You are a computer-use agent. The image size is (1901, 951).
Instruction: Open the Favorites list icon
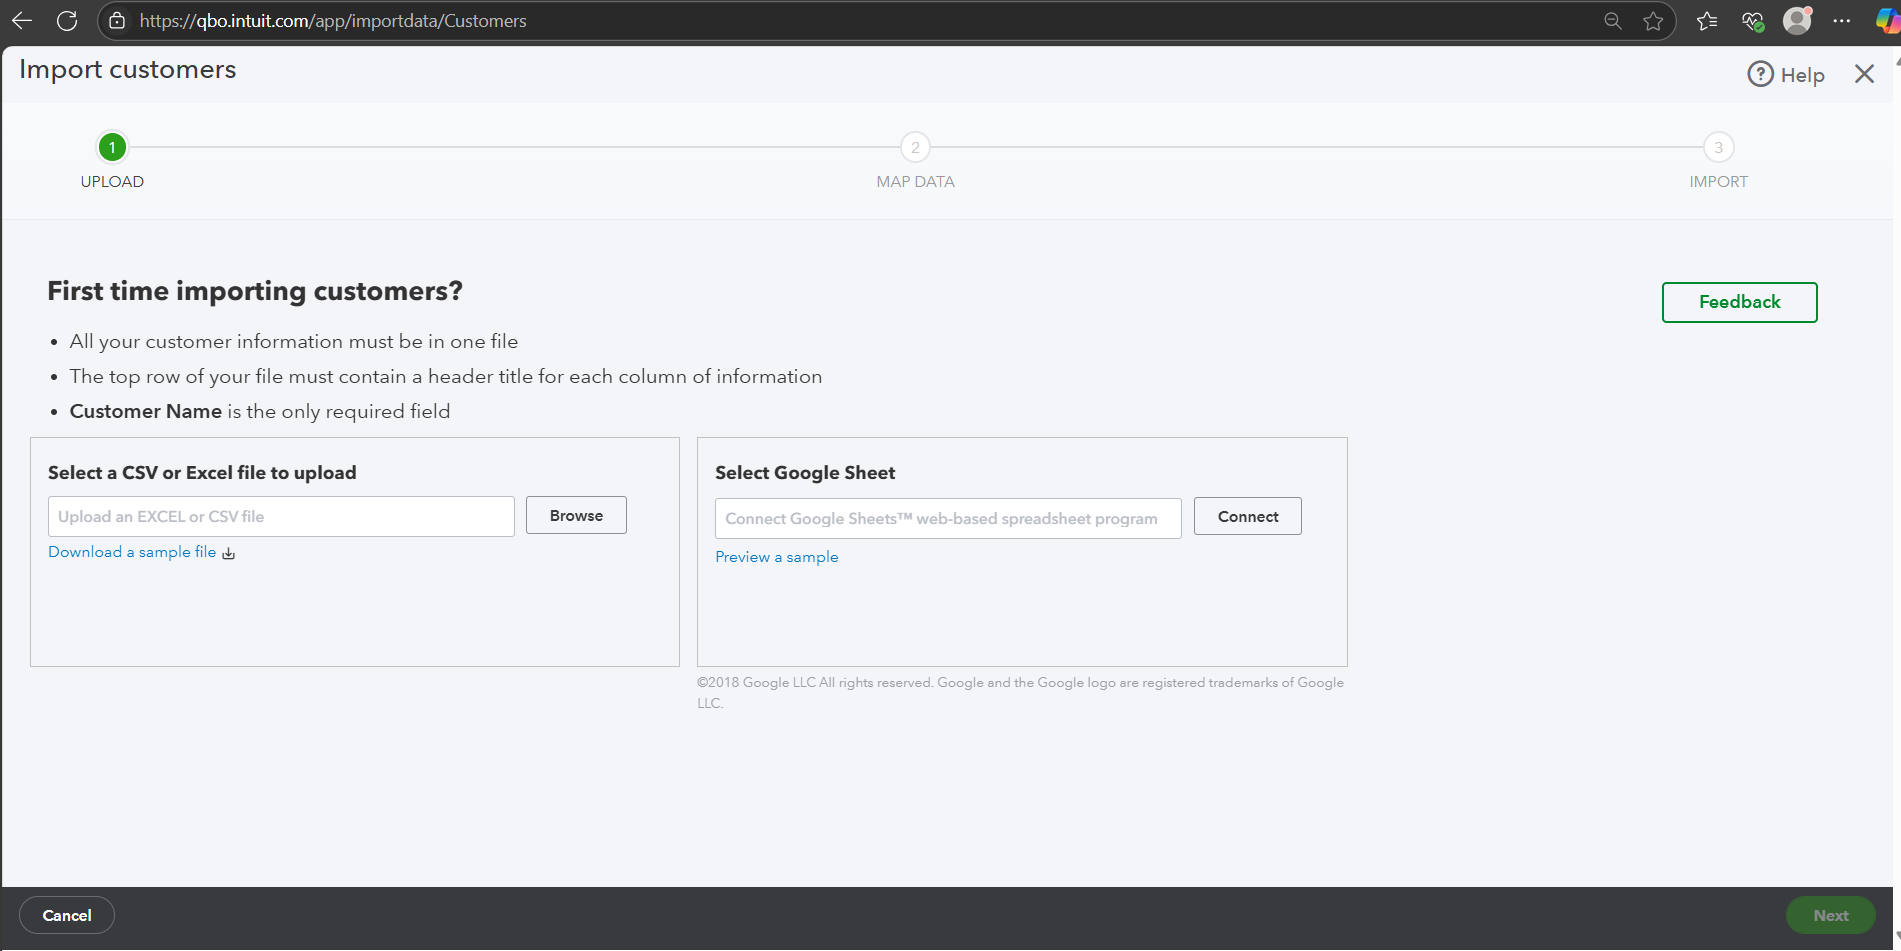[x=1707, y=21]
